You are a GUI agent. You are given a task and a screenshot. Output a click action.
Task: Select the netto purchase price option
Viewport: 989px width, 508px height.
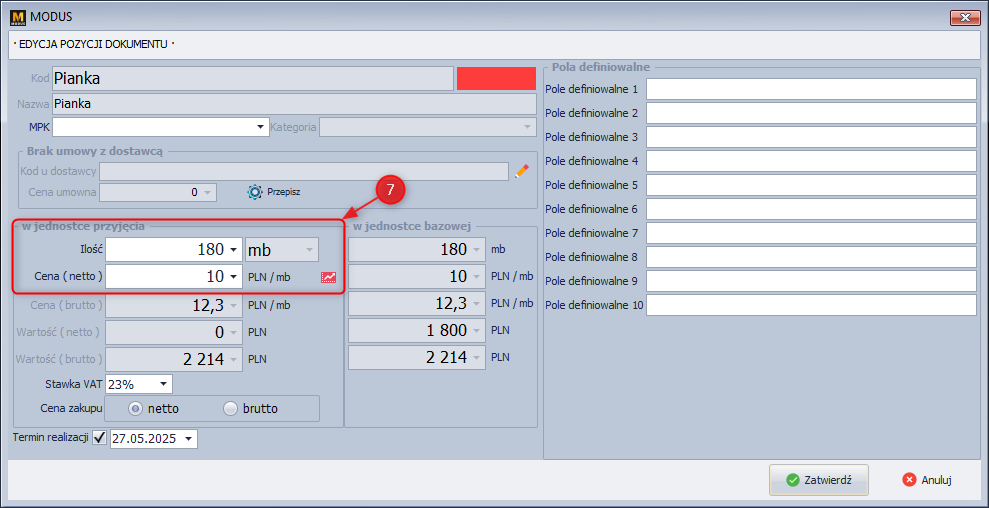[x=136, y=408]
